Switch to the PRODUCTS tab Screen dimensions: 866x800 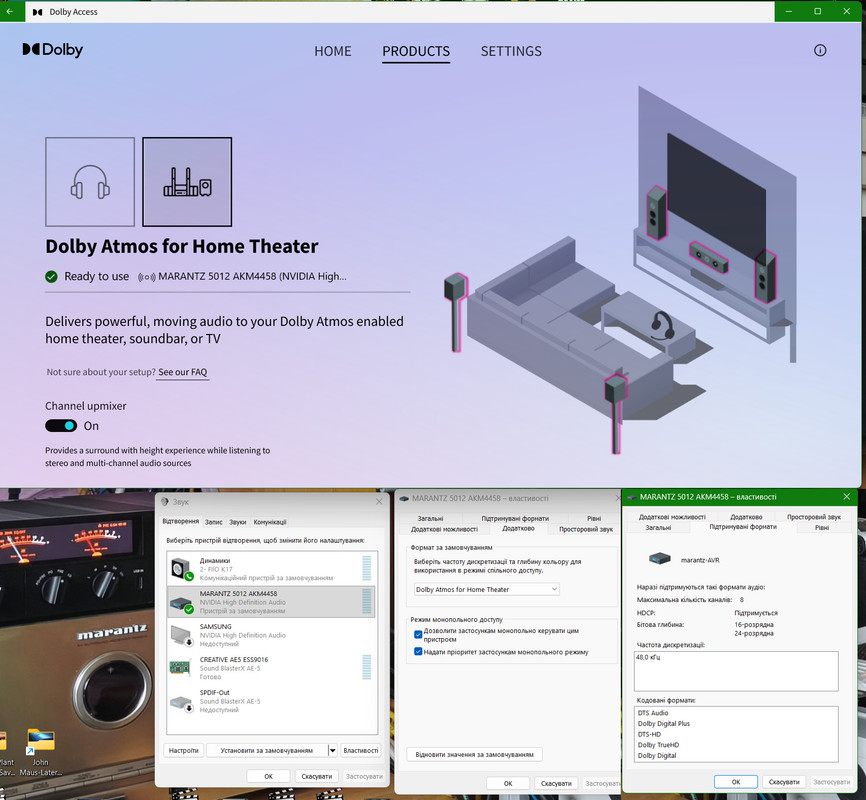point(416,51)
